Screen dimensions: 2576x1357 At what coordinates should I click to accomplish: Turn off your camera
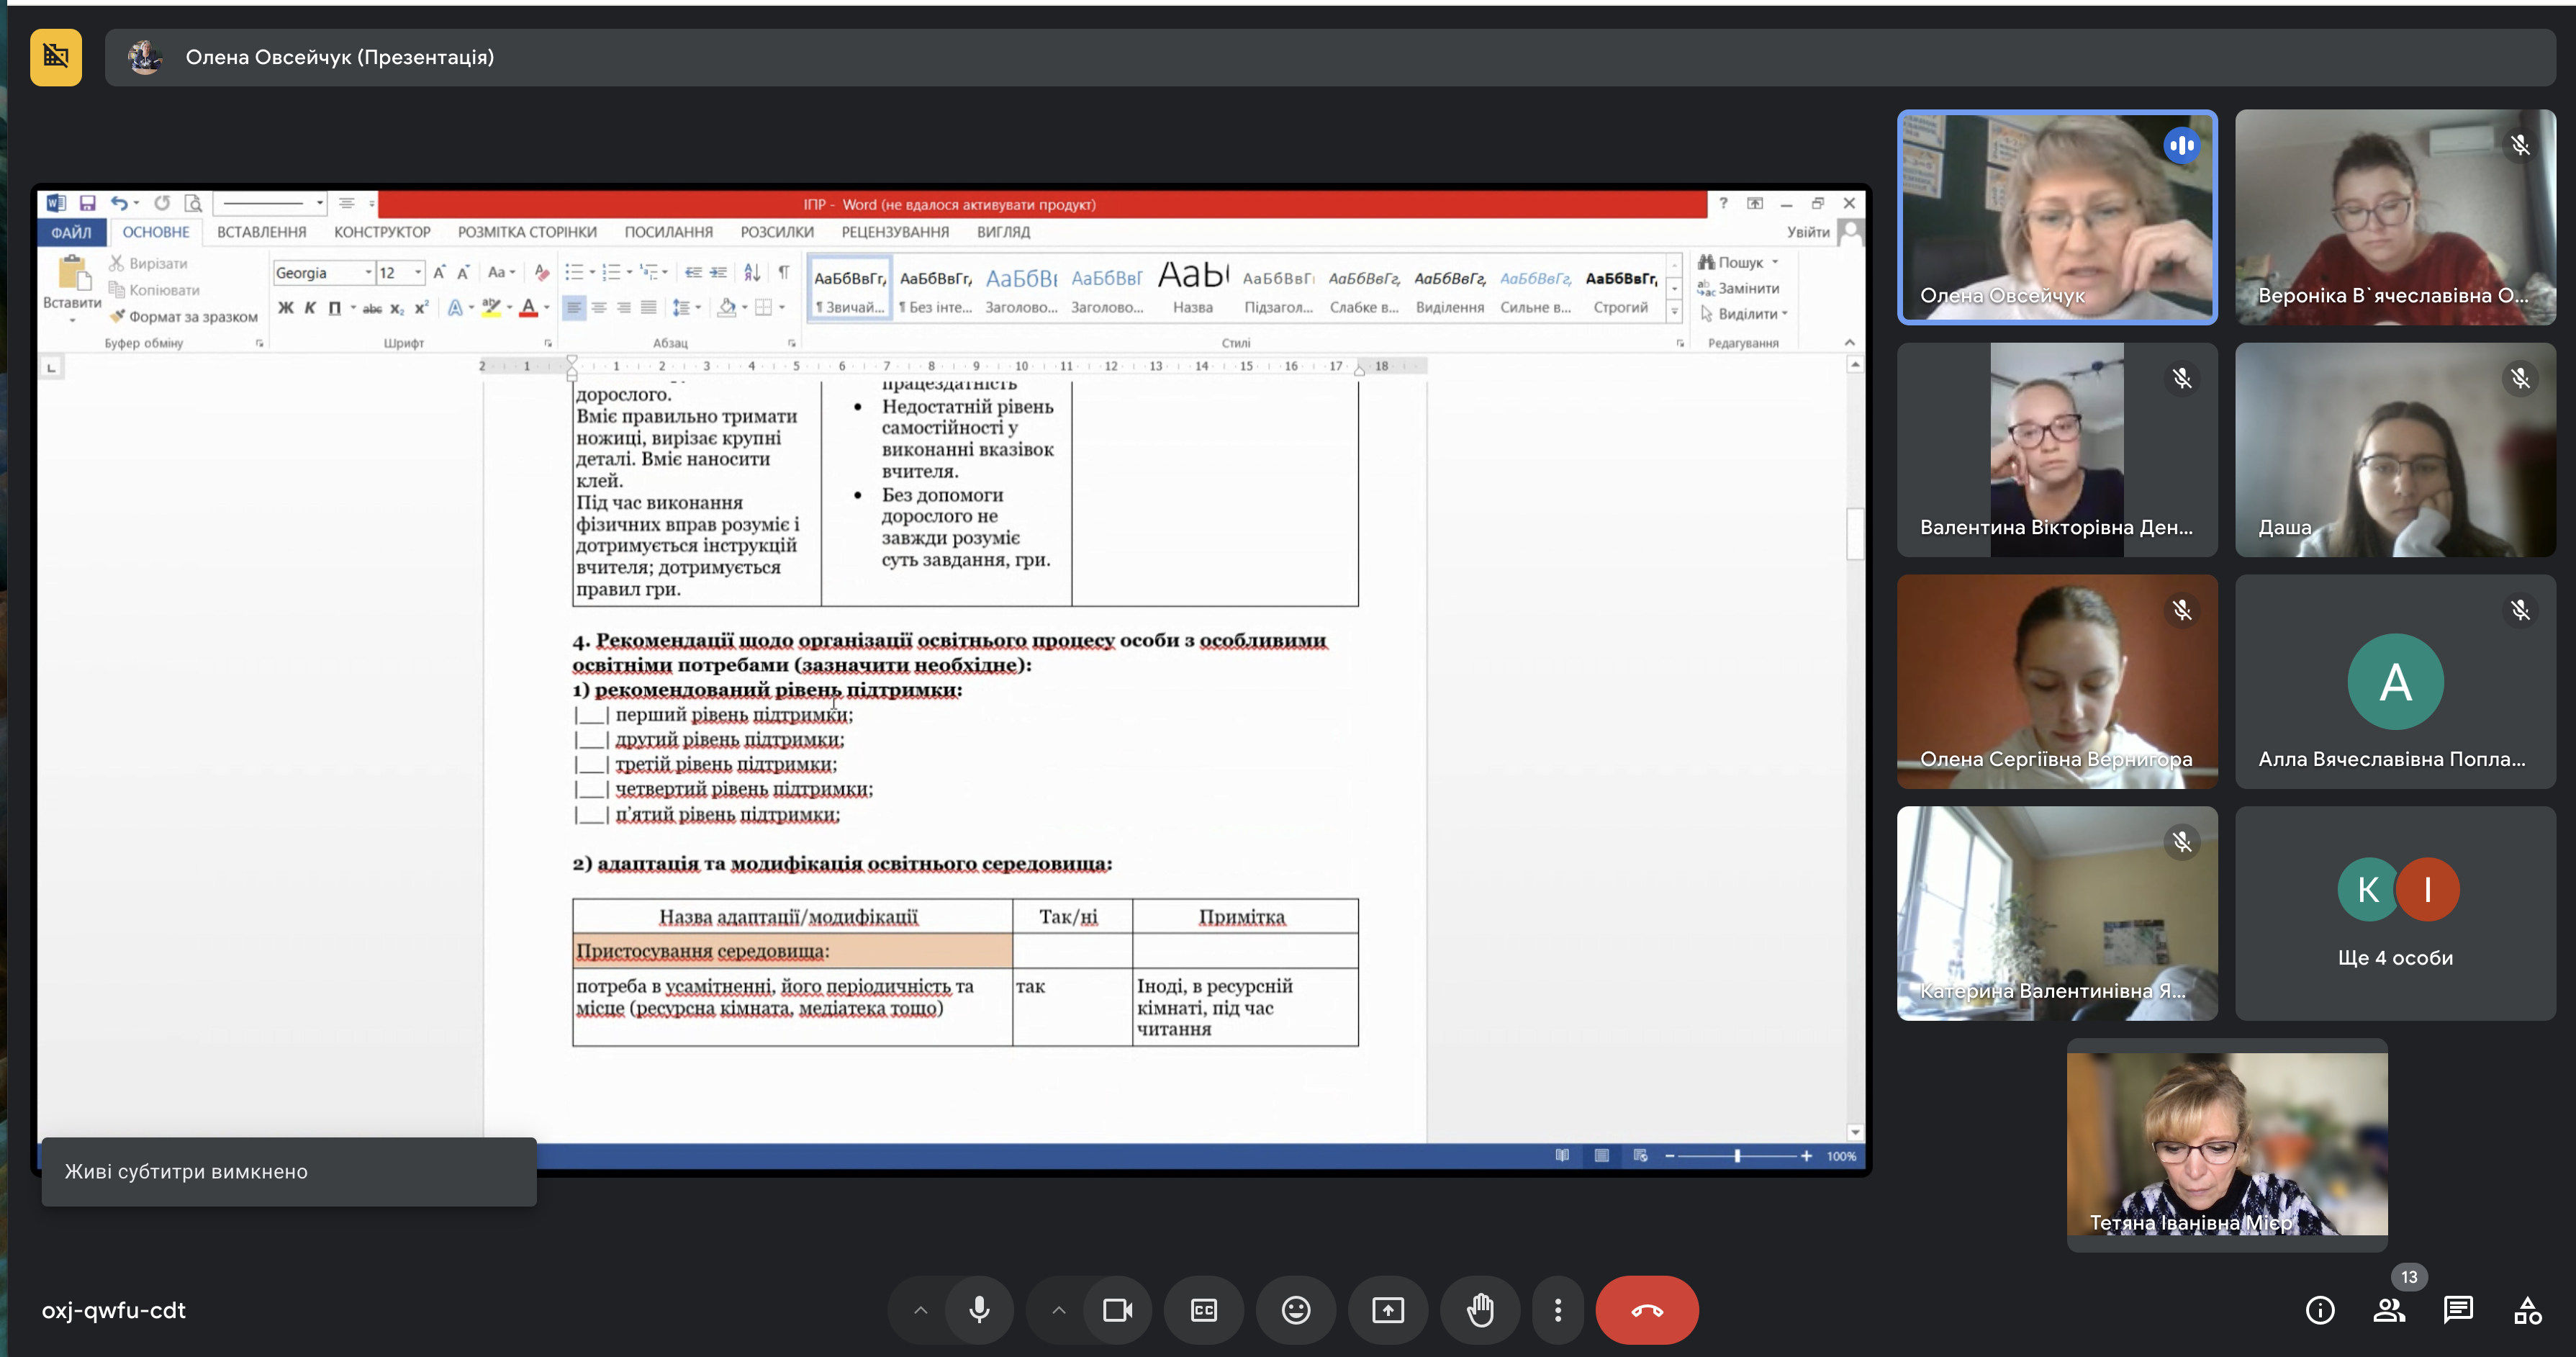(x=1117, y=1310)
